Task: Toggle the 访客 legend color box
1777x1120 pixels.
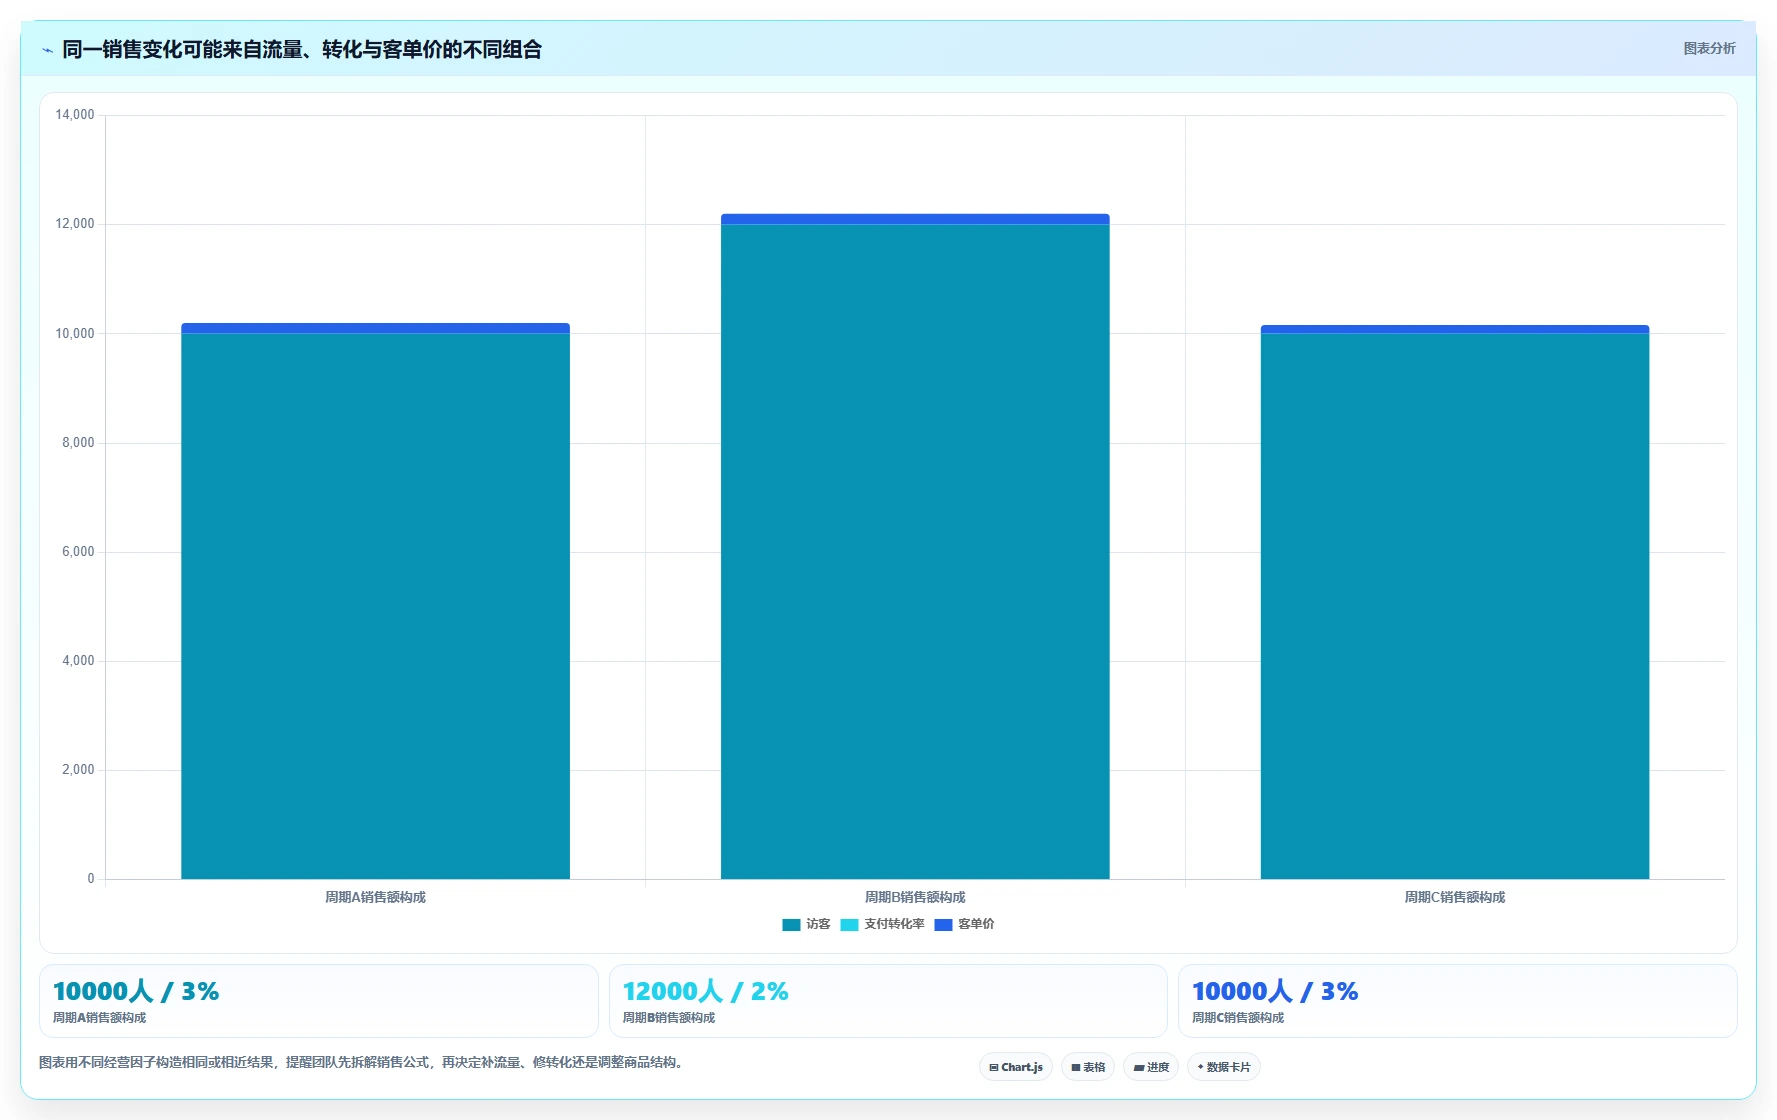Action: [791, 925]
